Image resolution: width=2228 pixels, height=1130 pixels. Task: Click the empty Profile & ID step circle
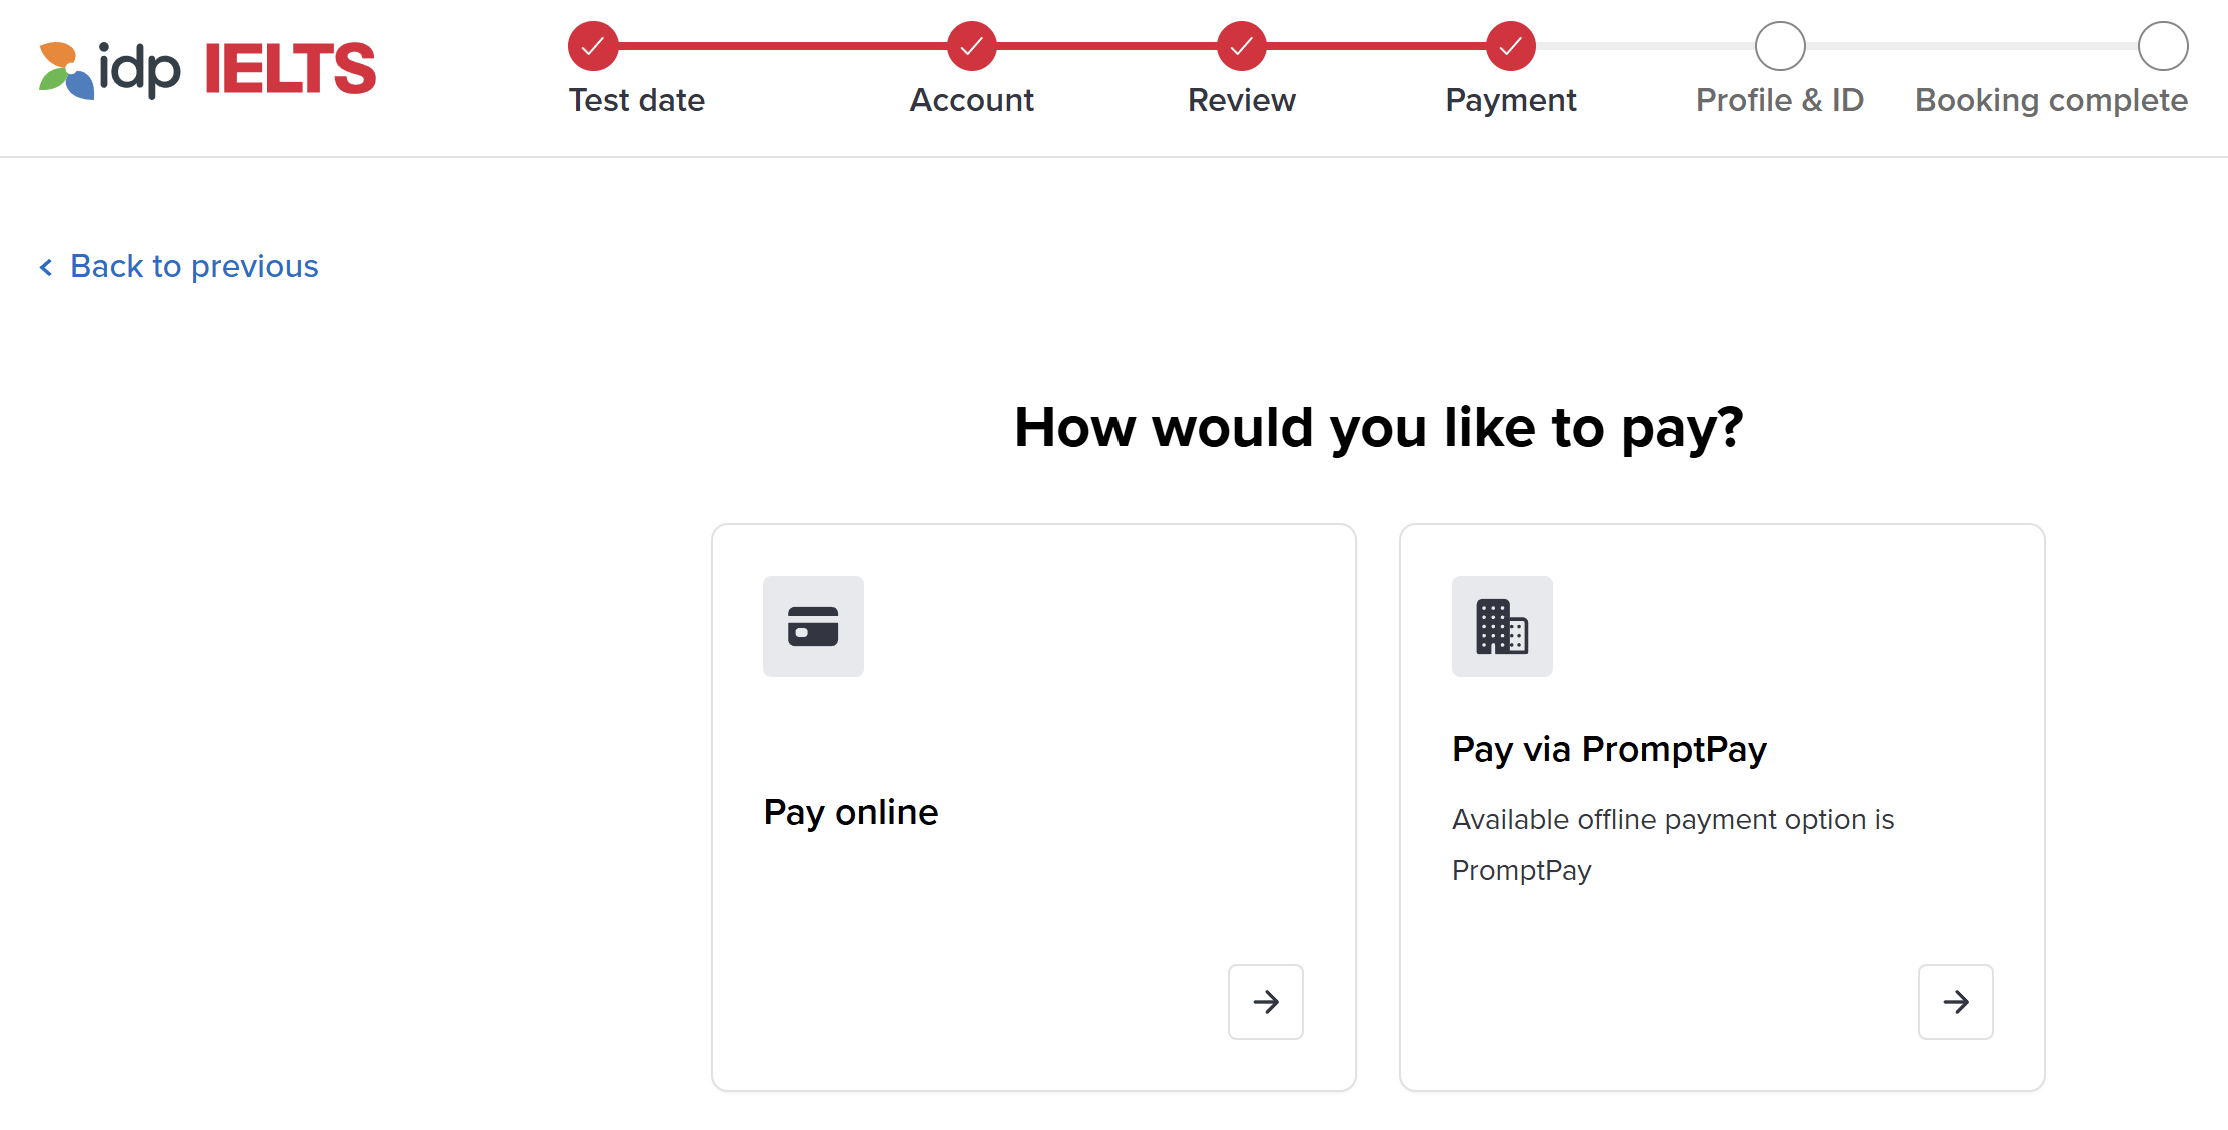point(1780,46)
